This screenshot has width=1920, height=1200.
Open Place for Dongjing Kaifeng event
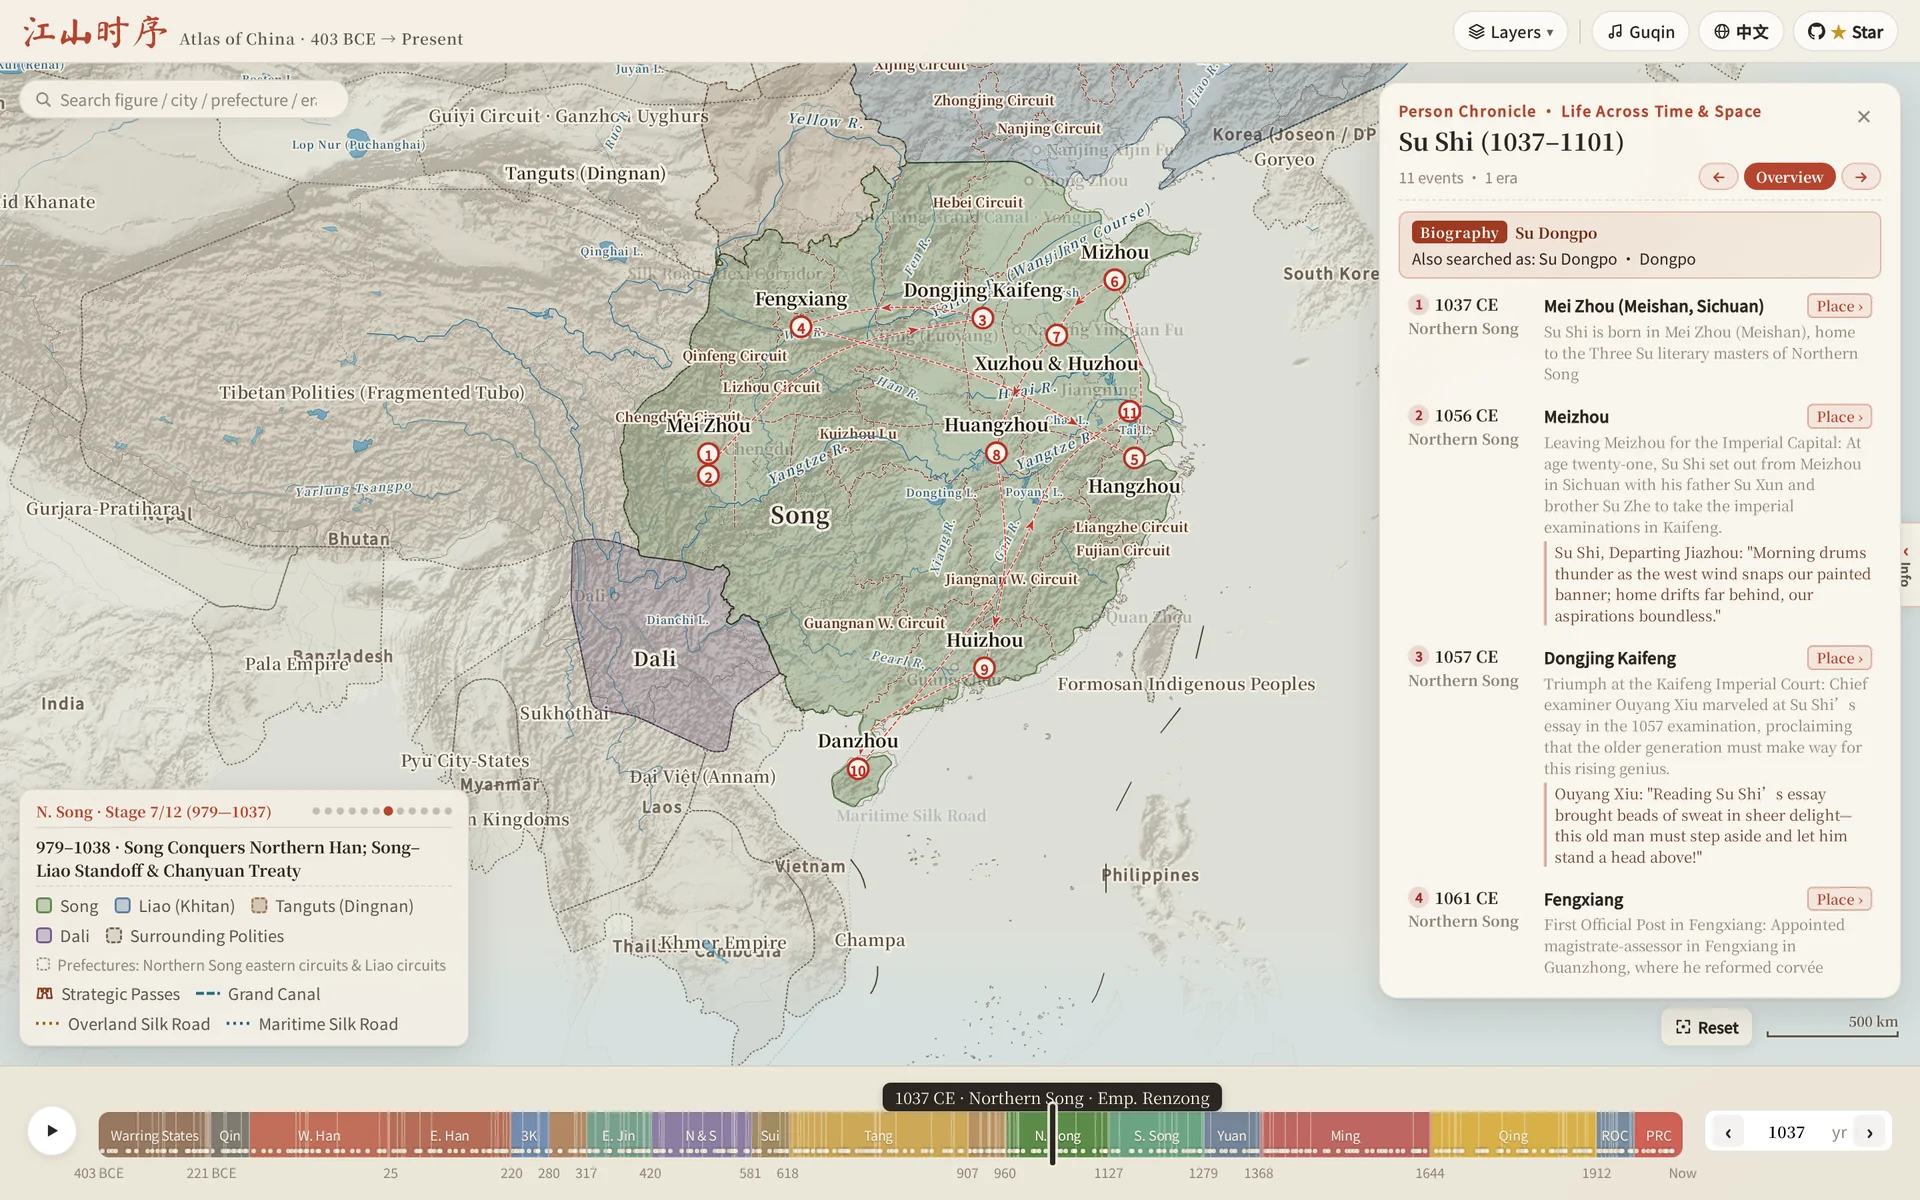pyautogui.click(x=1839, y=658)
